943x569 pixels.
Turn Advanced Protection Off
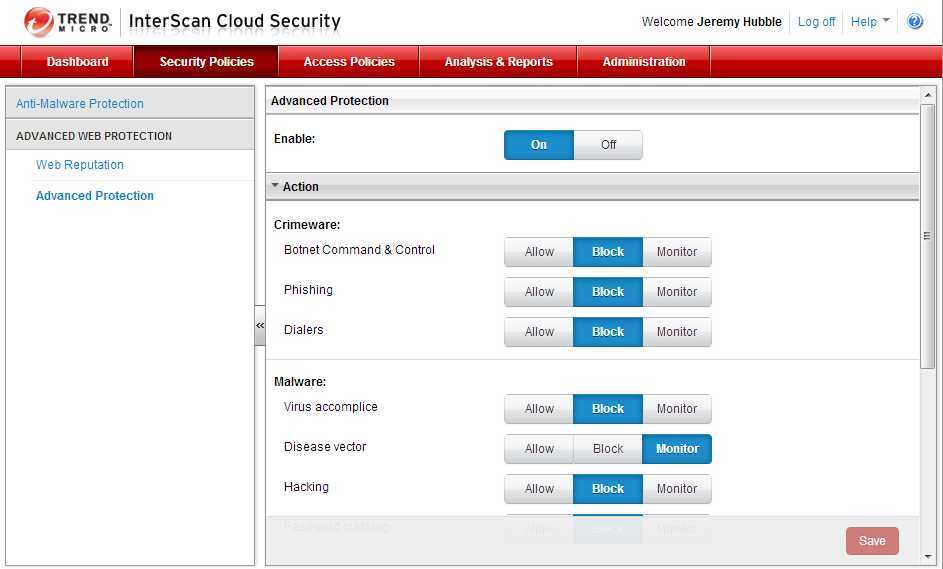608,145
